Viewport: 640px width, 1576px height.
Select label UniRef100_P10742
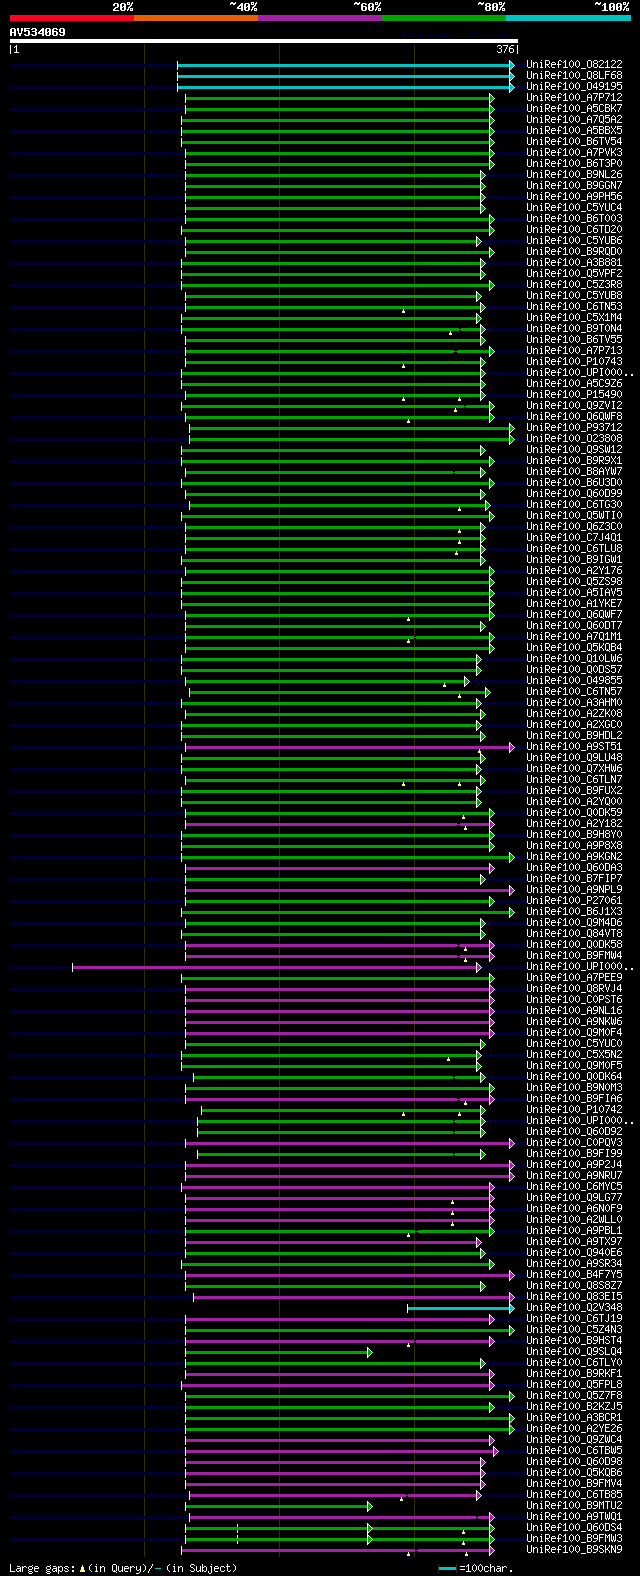coord(574,1109)
